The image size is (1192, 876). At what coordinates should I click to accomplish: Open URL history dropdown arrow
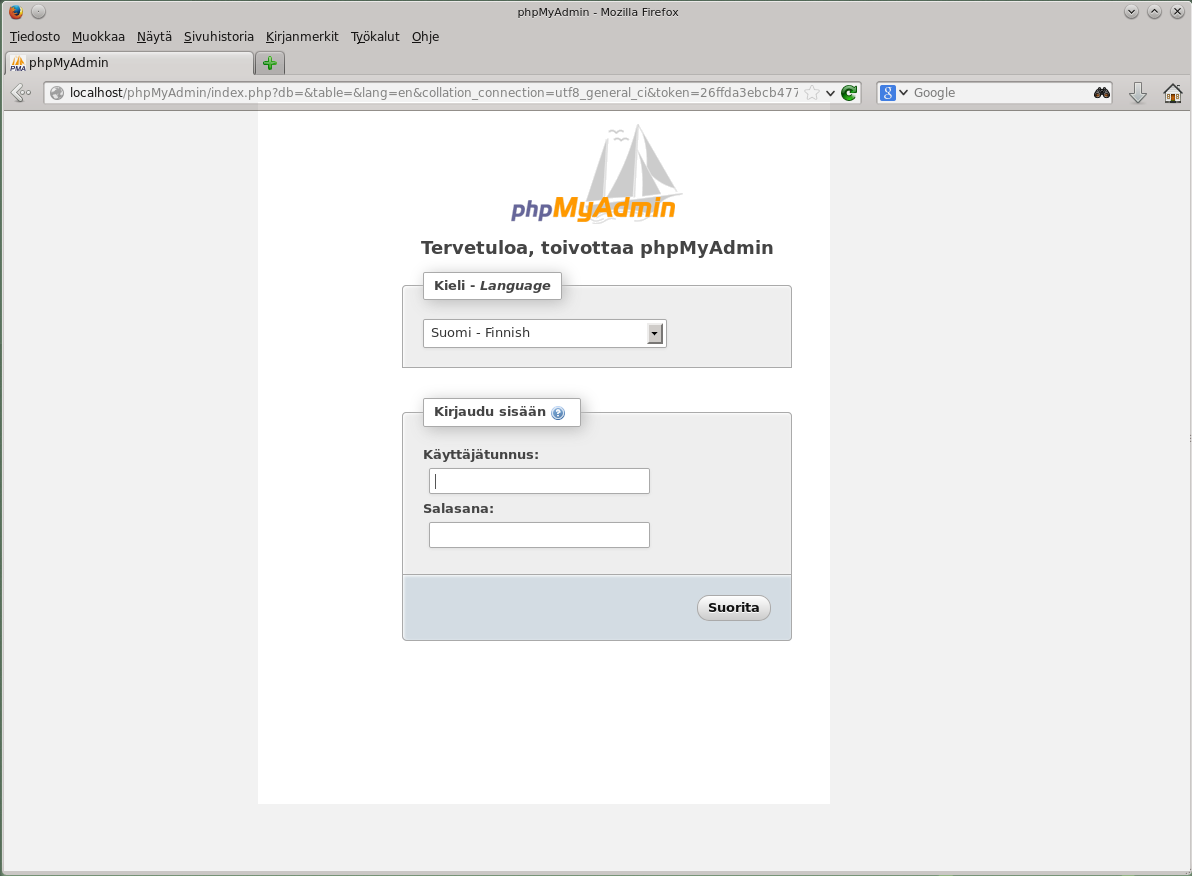click(830, 93)
